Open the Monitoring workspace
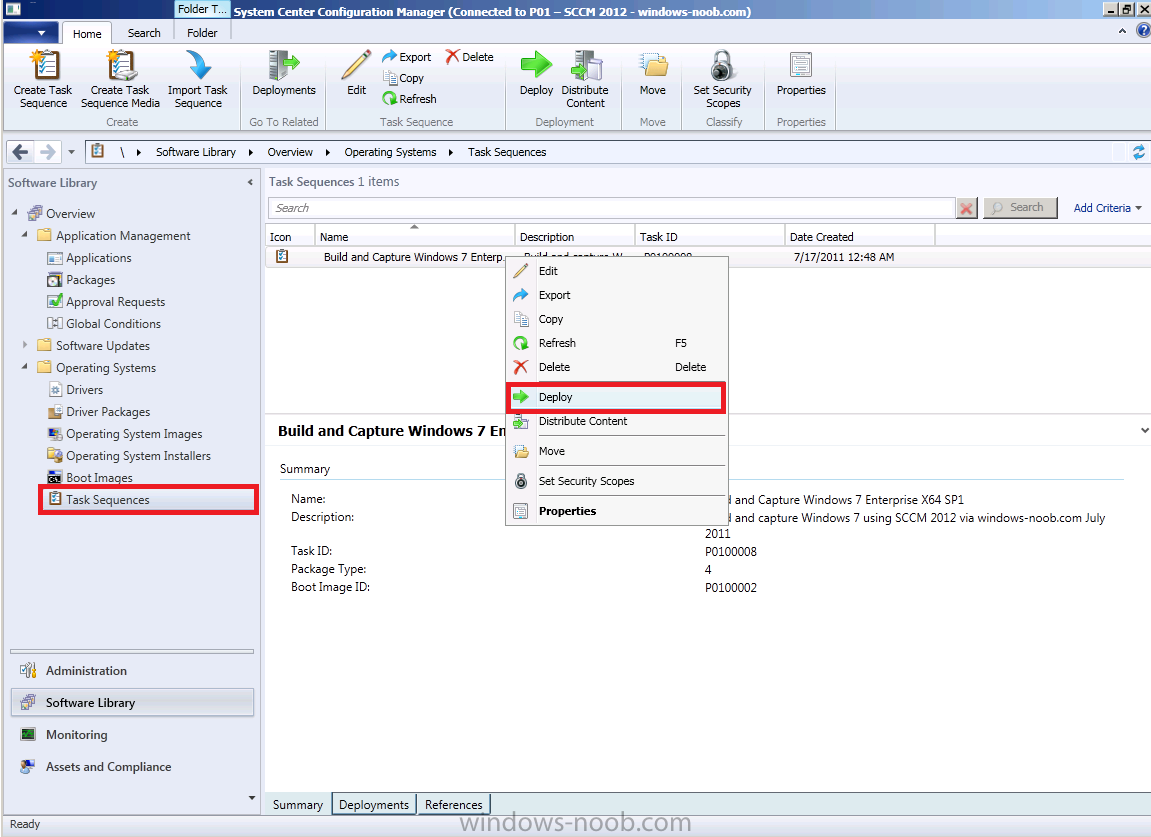The height and width of the screenshot is (837, 1151). coord(132,734)
